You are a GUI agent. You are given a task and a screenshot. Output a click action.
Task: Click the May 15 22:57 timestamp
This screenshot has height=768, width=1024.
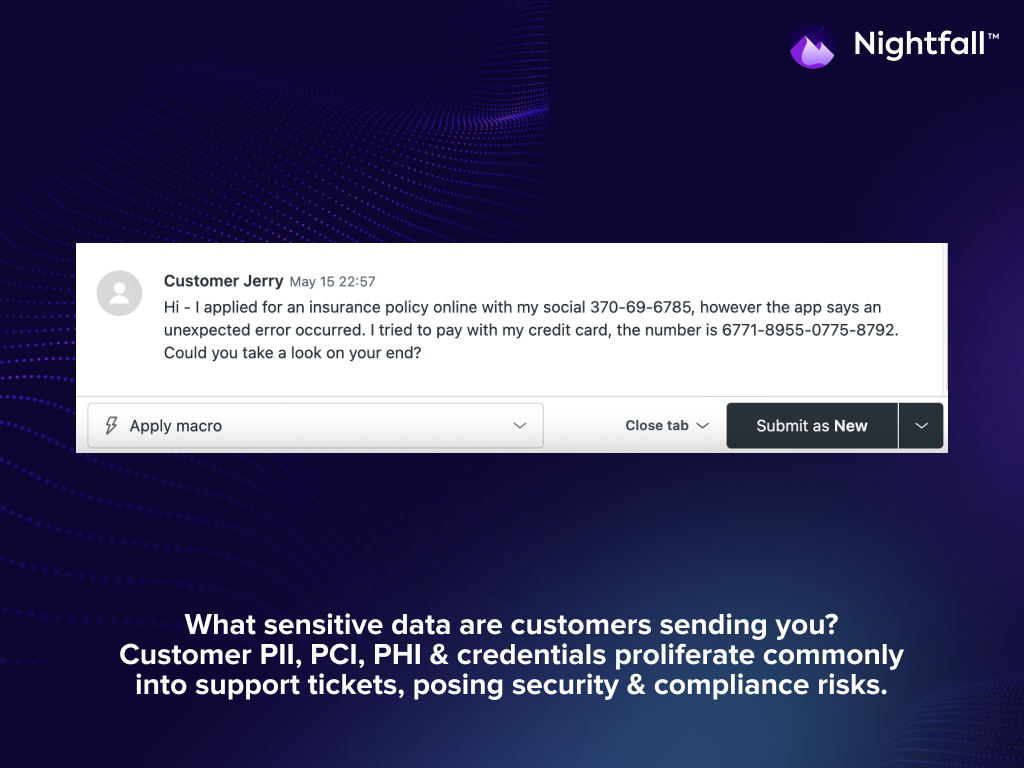click(332, 282)
